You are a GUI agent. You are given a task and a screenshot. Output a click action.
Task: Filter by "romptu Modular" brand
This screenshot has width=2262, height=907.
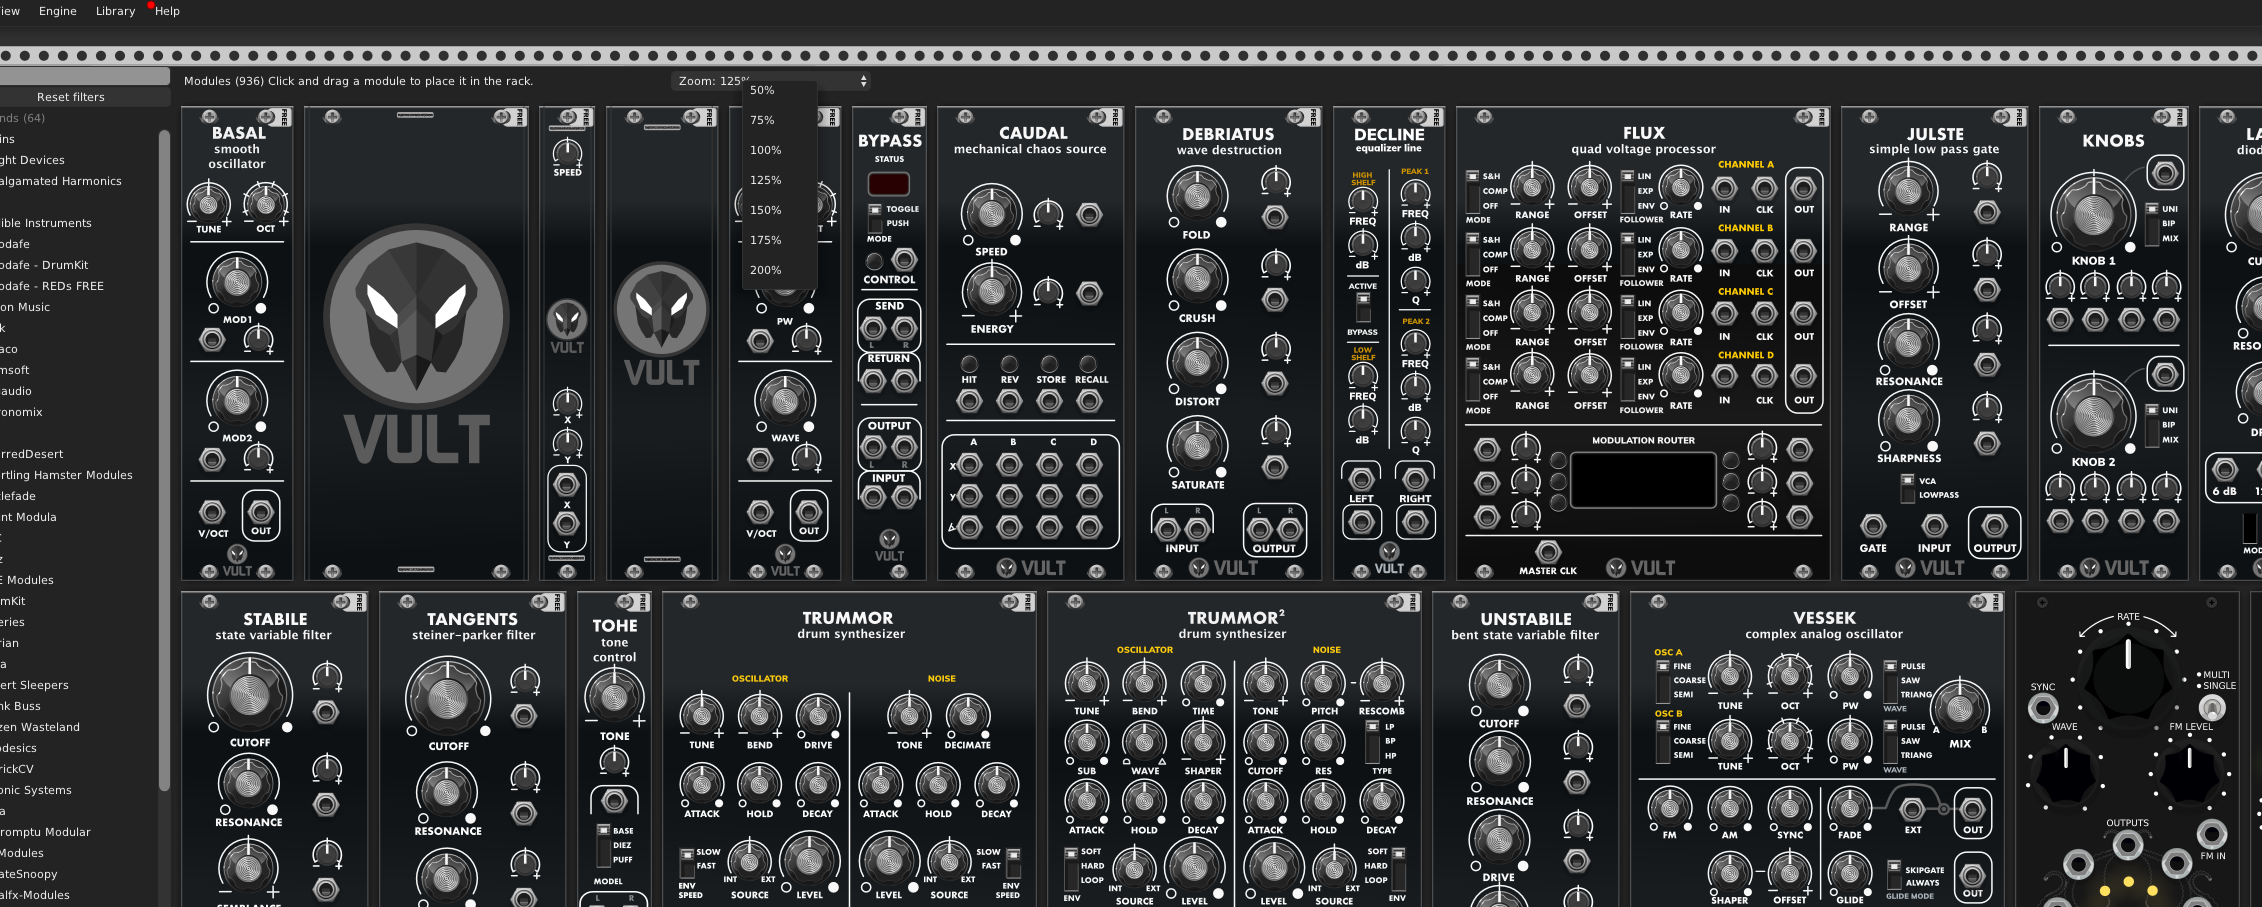pyautogui.click(x=46, y=832)
